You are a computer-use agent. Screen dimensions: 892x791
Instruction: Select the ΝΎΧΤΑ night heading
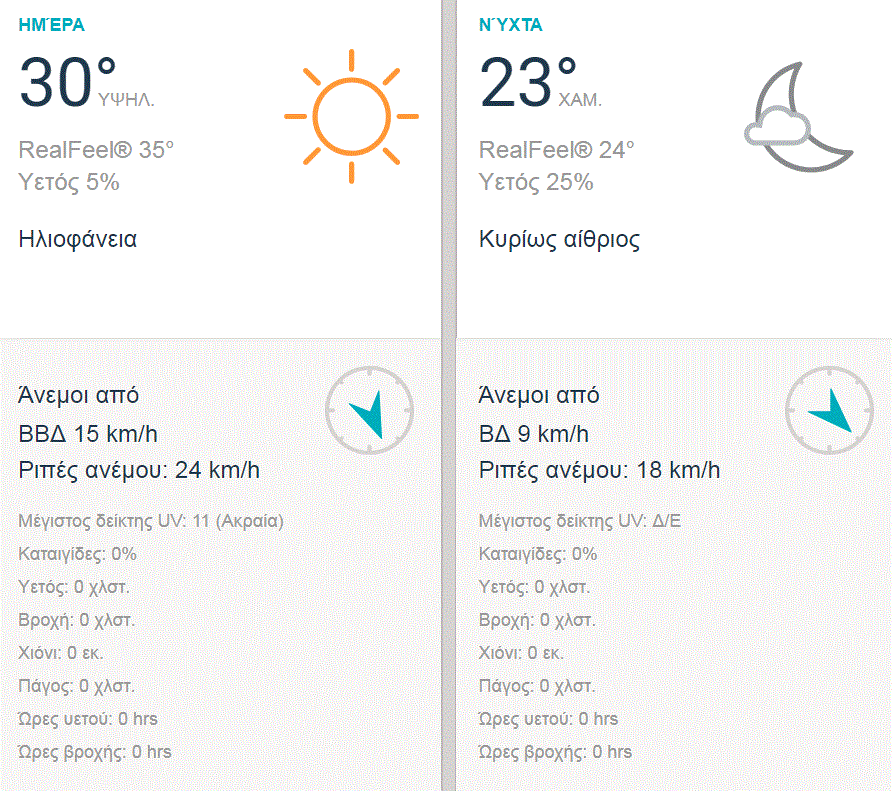point(511,26)
